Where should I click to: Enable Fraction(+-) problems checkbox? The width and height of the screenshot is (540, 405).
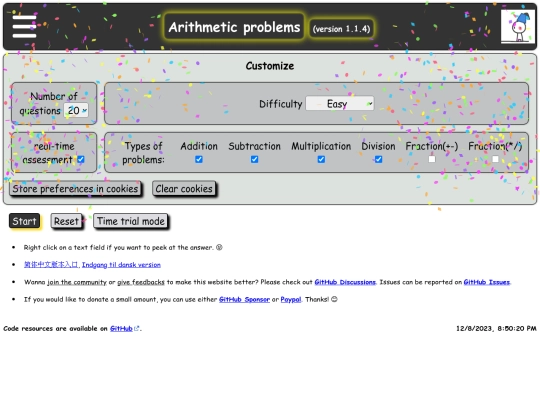tap(432, 159)
